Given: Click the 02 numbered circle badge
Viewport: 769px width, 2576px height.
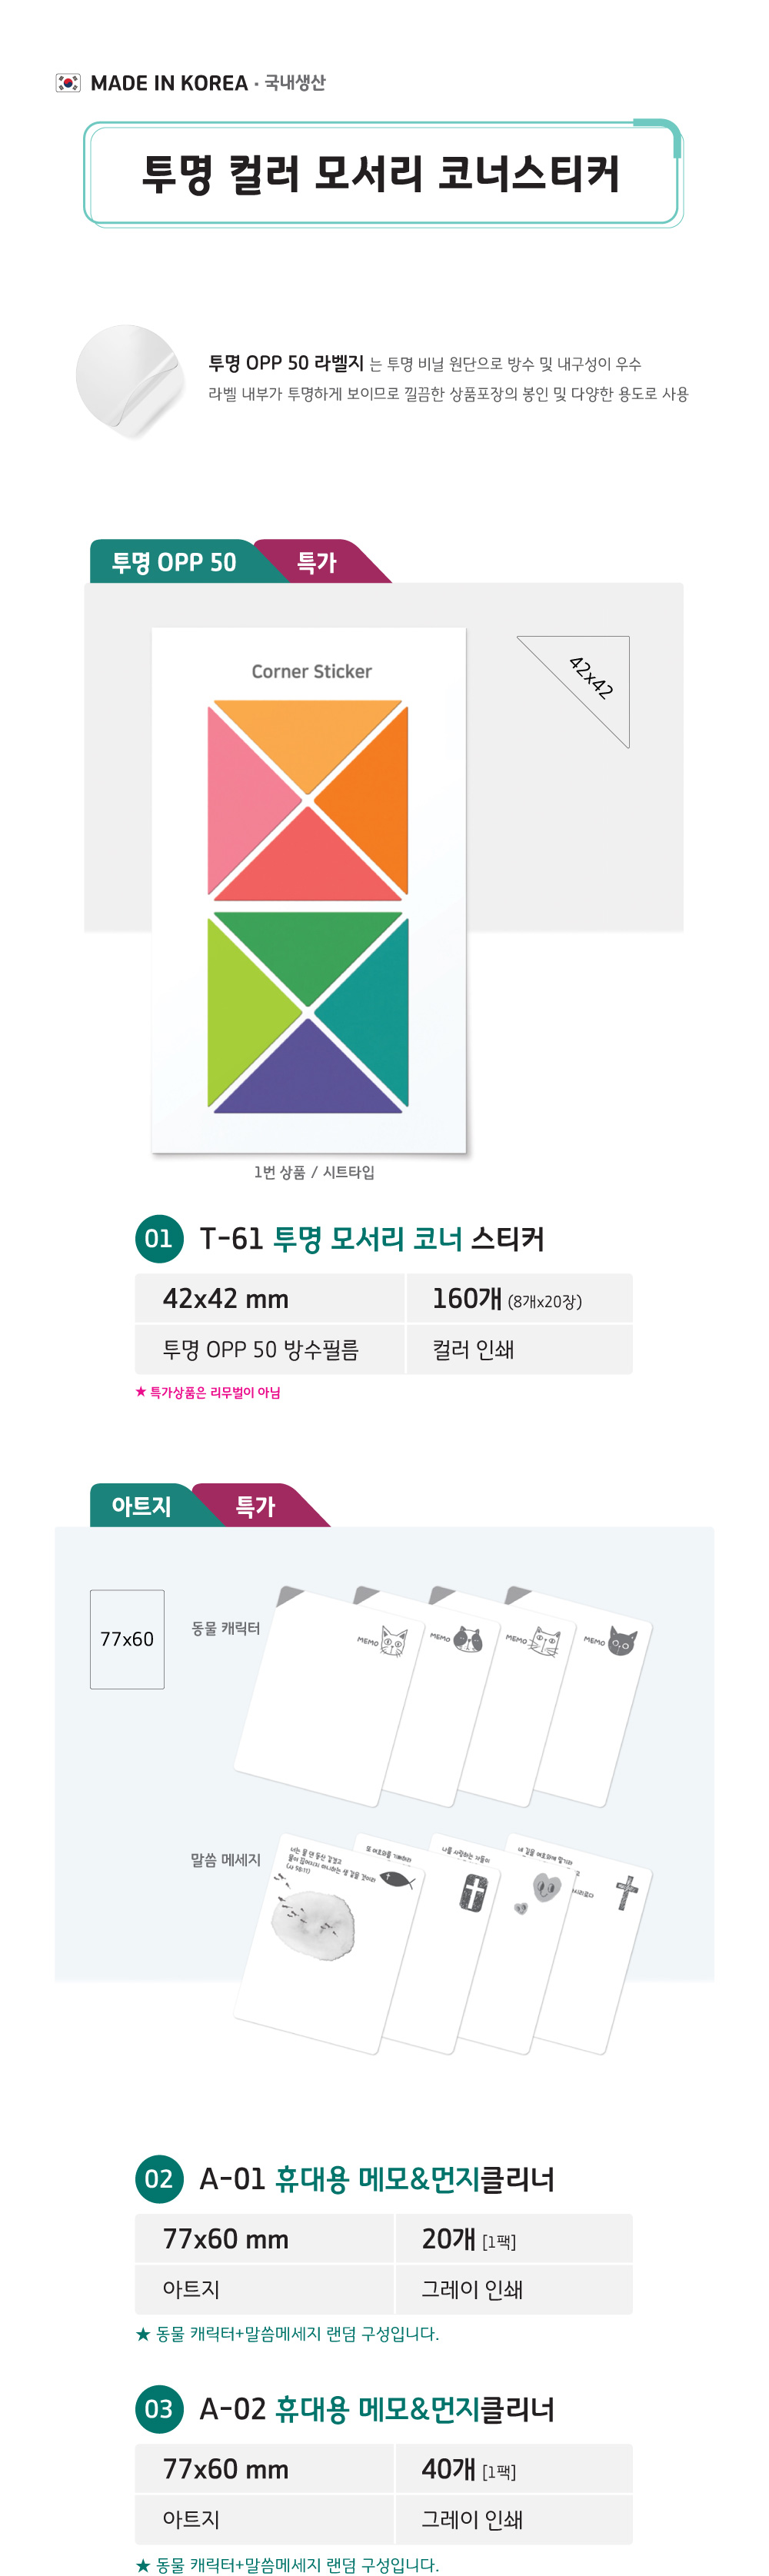Looking at the screenshot, I should click(x=159, y=2179).
